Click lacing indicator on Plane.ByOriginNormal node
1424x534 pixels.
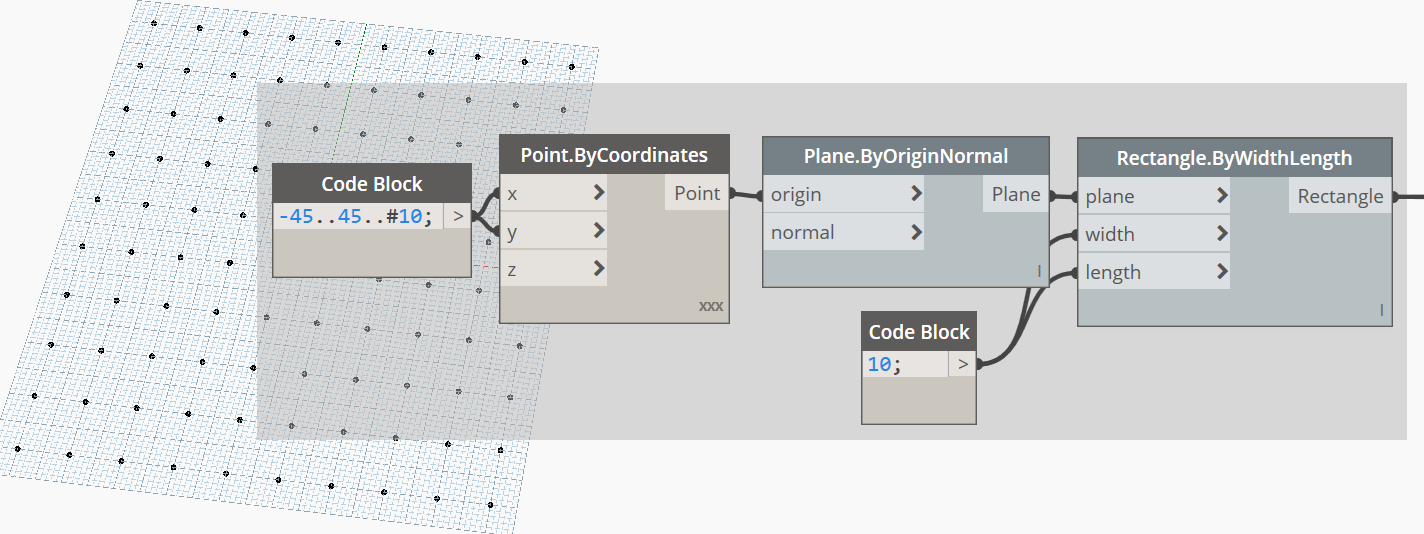(1039, 271)
